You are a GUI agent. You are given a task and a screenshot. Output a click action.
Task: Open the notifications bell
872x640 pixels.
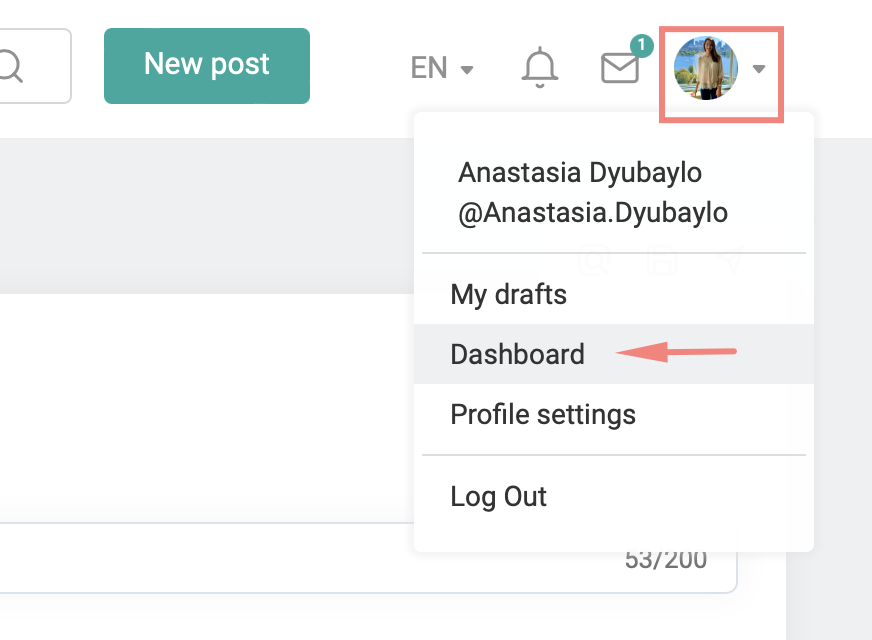point(540,68)
